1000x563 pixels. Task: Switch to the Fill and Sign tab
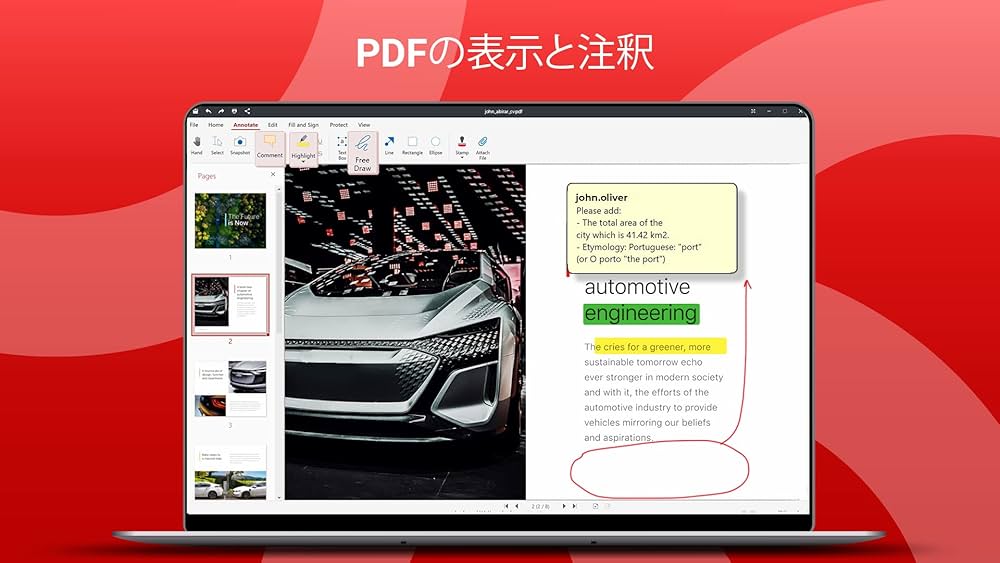click(303, 125)
